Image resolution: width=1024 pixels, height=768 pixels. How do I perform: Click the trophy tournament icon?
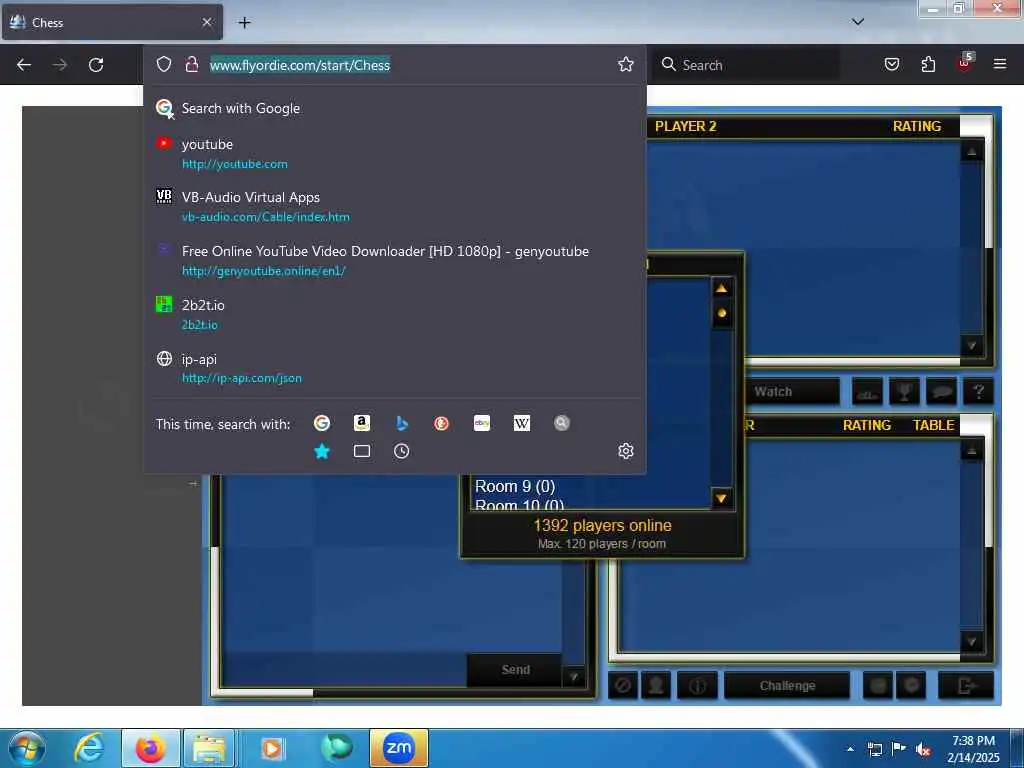904,392
